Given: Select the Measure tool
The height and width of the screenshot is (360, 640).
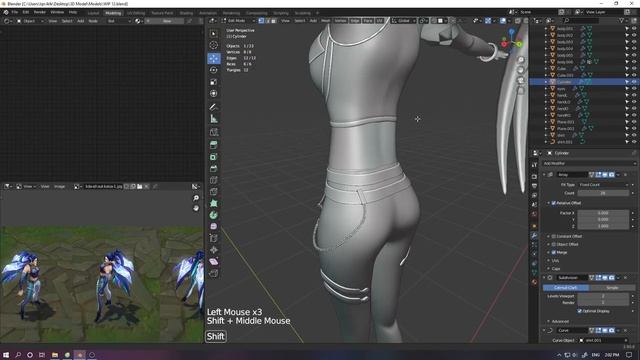Looking at the screenshot, I should (x=213, y=119).
